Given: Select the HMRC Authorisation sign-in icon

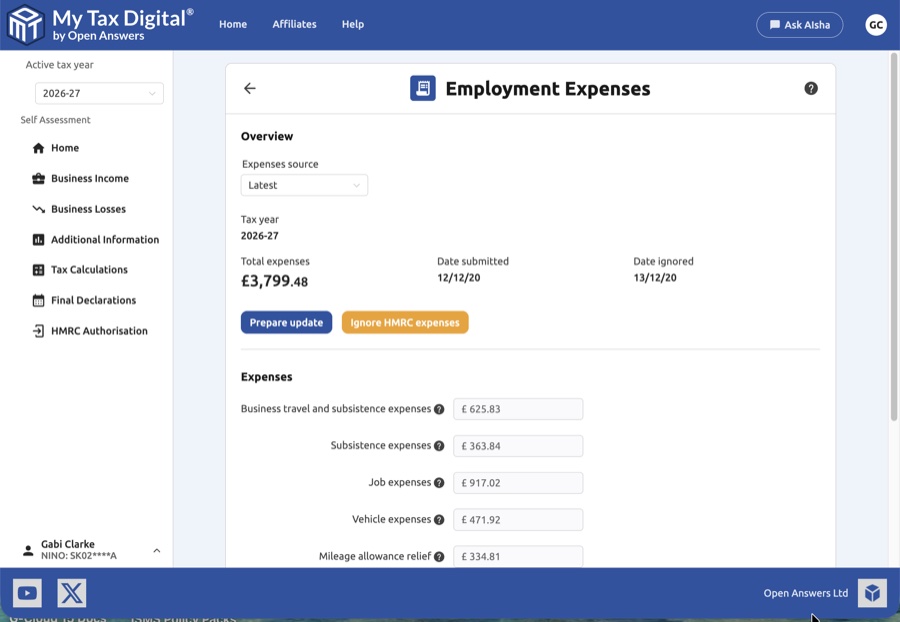Looking at the screenshot, I should coord(36,330).
